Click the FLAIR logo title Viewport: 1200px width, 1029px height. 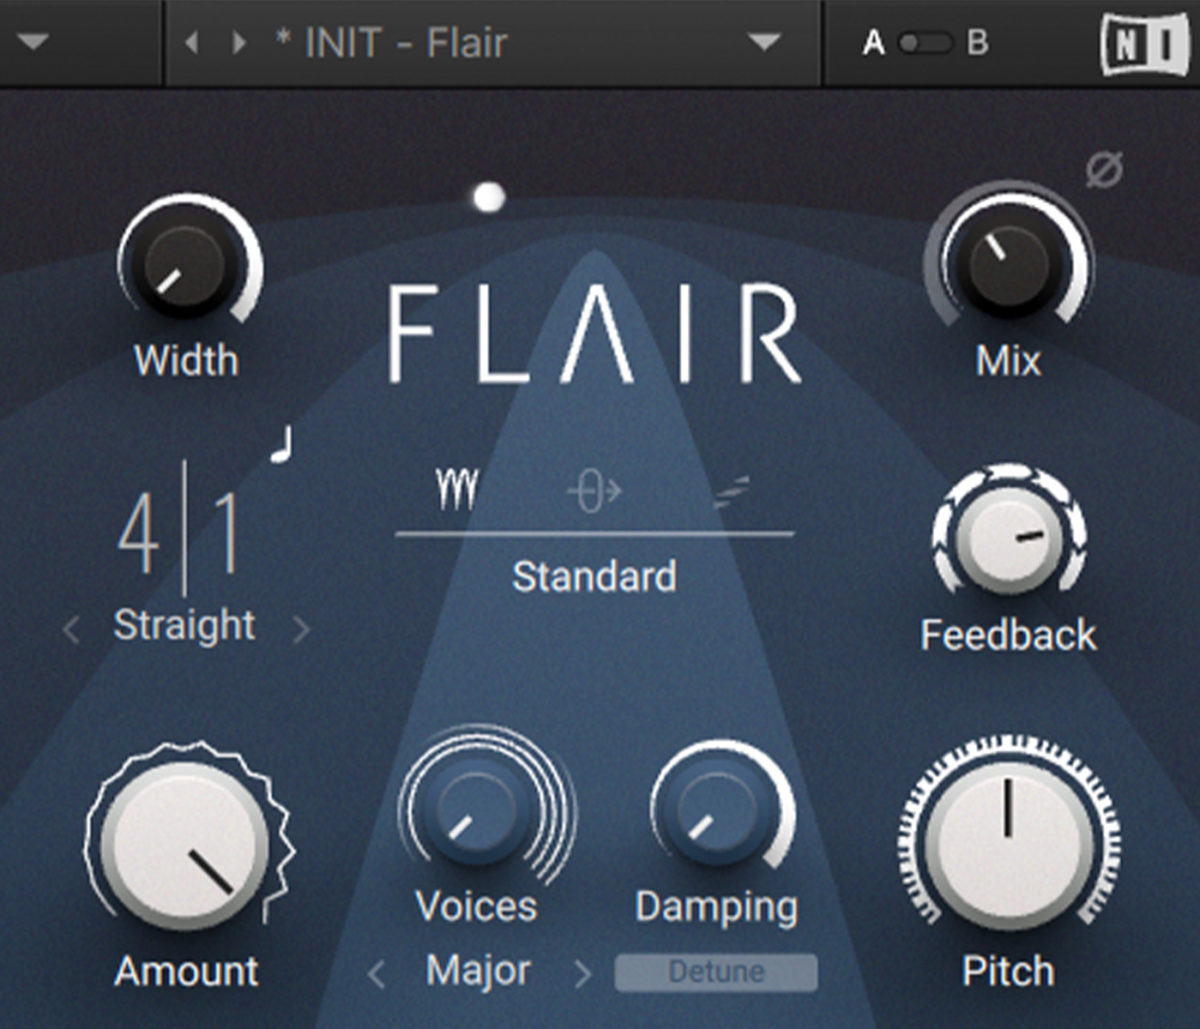(595, 333)
